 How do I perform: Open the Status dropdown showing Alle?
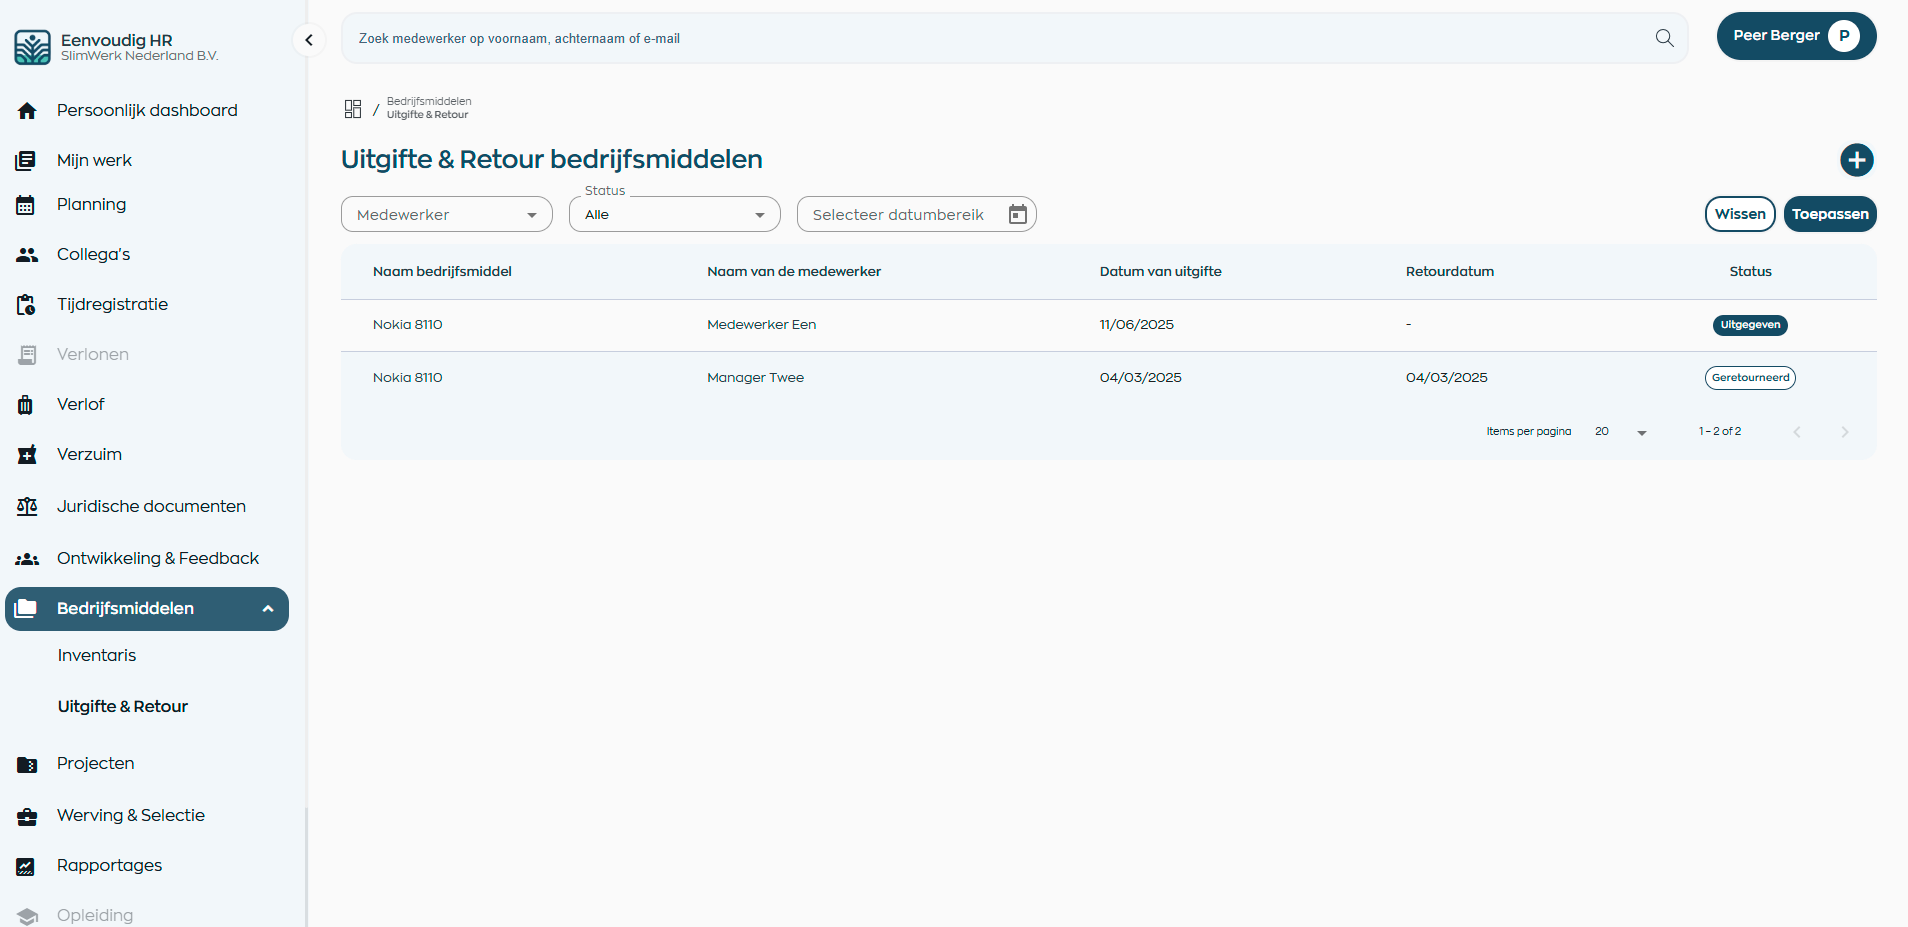click(x=674, y=215)
